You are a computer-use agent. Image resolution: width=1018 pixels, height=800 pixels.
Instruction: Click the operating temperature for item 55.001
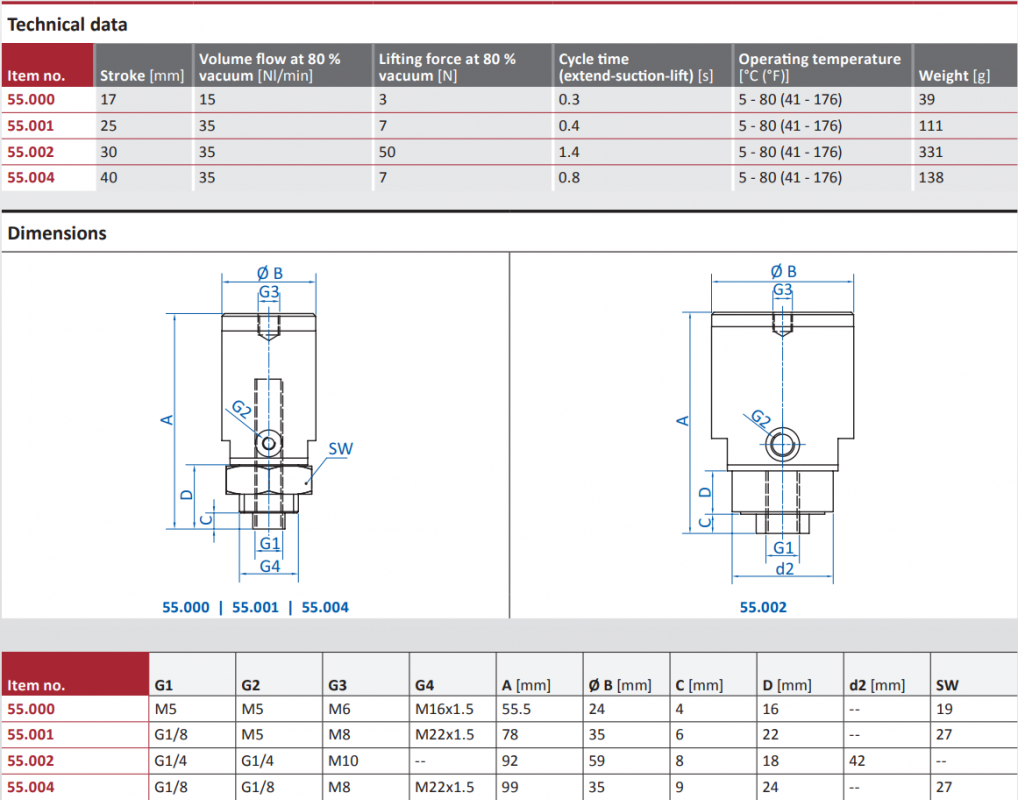coord(790,125)
